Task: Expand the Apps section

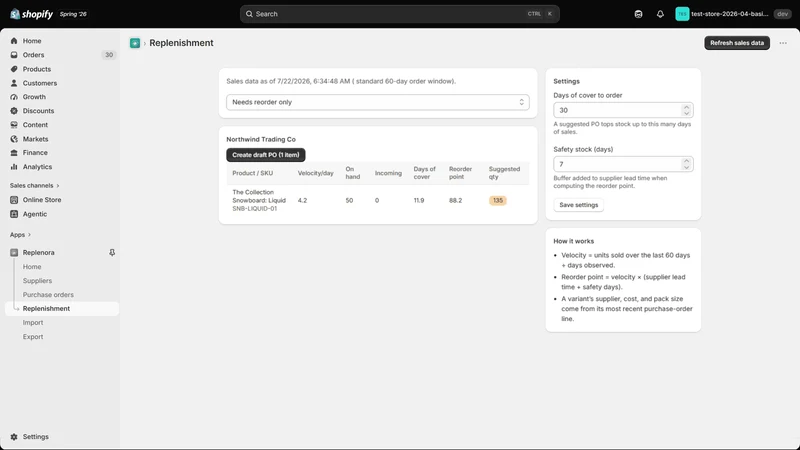Action: tap(20, 235)
